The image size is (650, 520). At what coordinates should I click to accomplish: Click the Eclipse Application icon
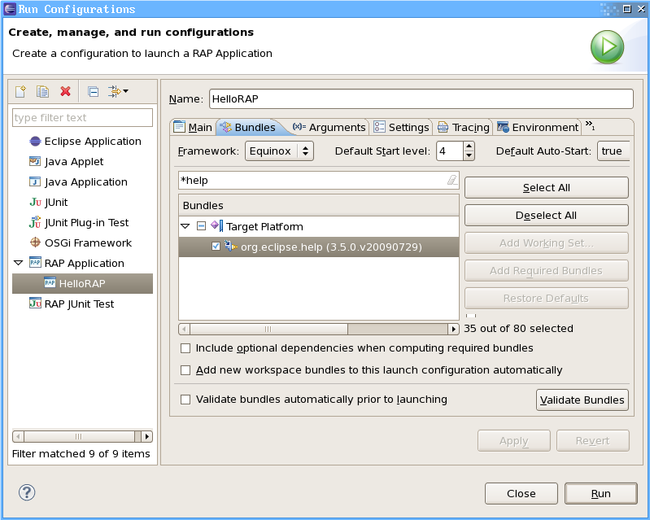35,141
